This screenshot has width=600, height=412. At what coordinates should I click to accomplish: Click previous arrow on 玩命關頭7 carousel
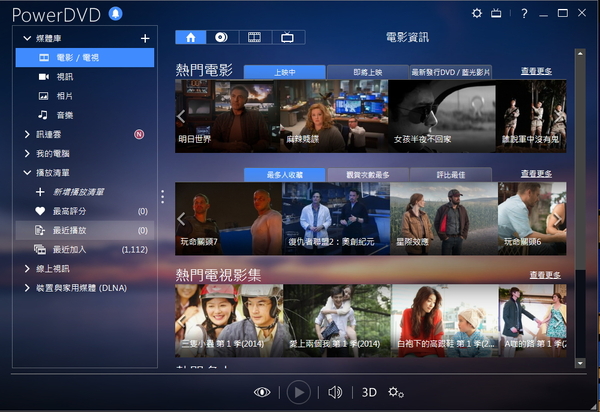(x=181, y=219)
